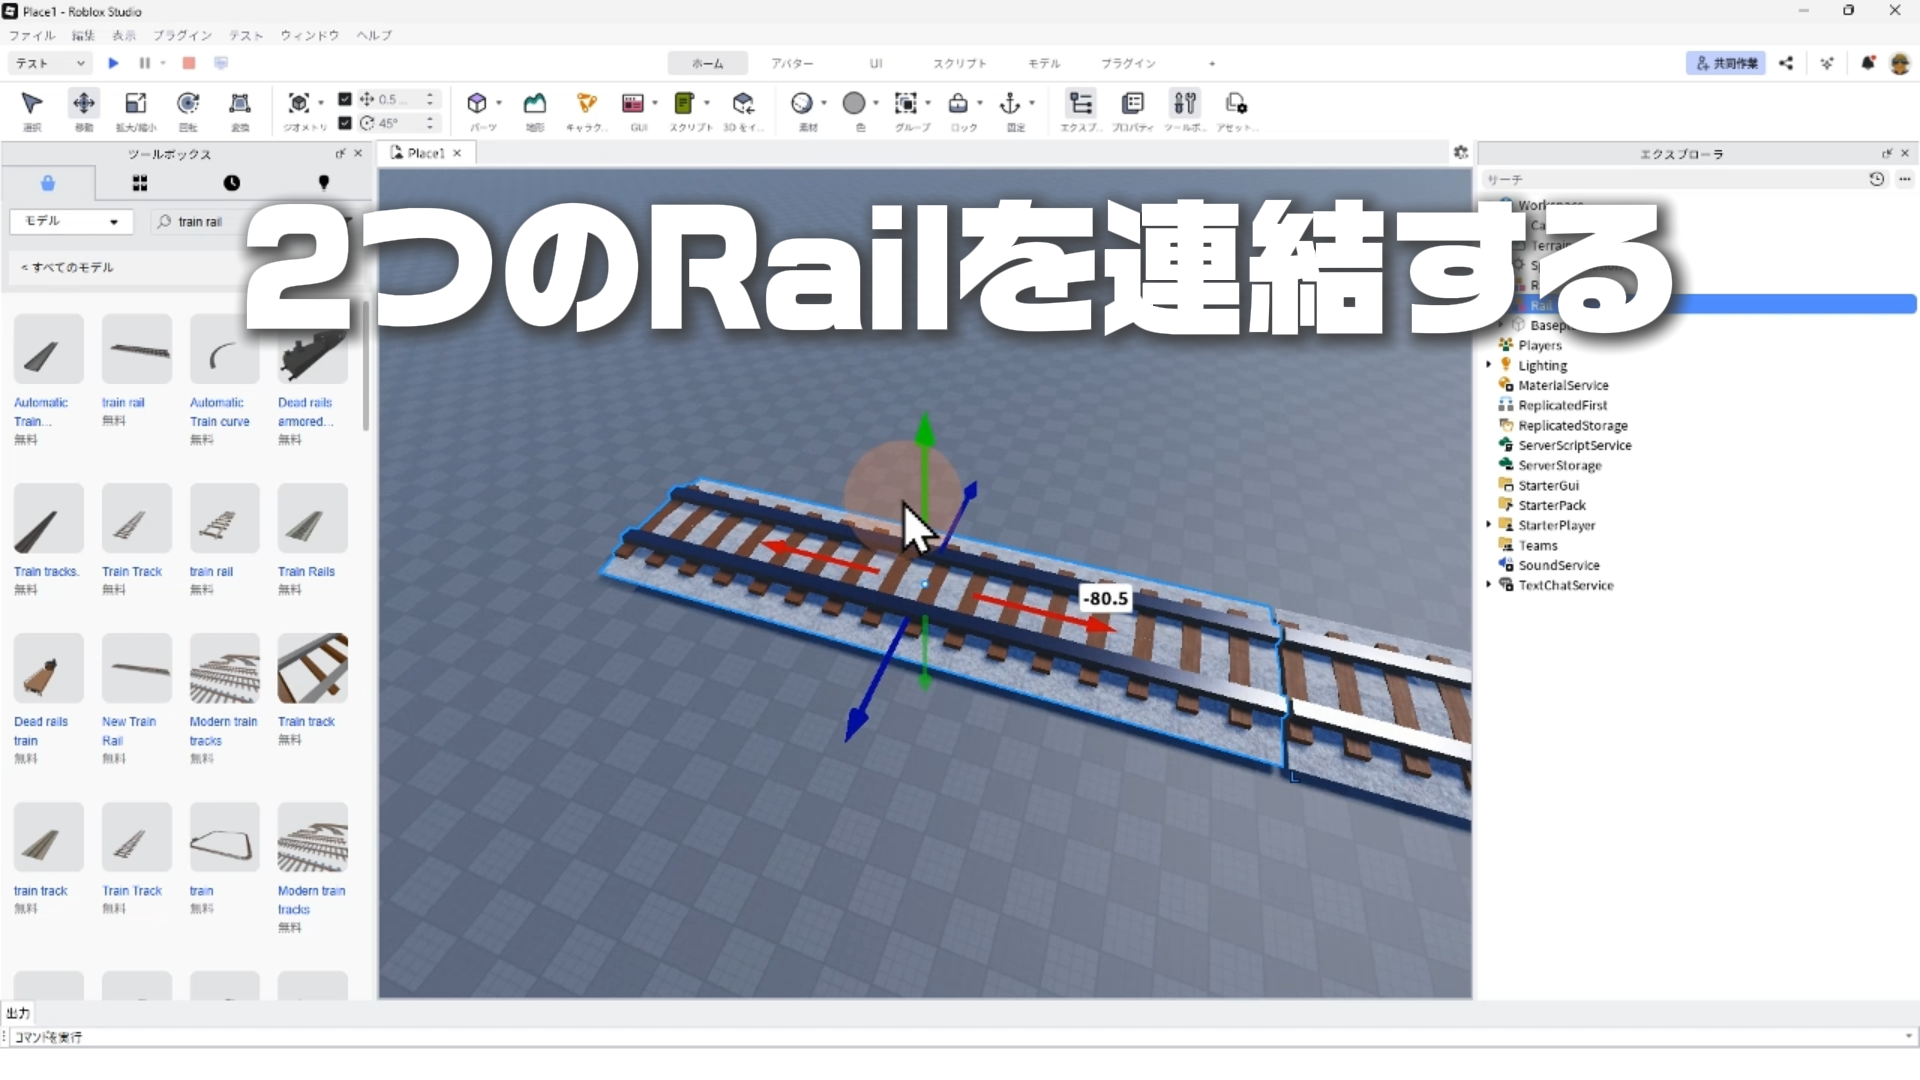Expand the Lighting tree item
1920x1080 pixels.
[x=1488, y=365]
